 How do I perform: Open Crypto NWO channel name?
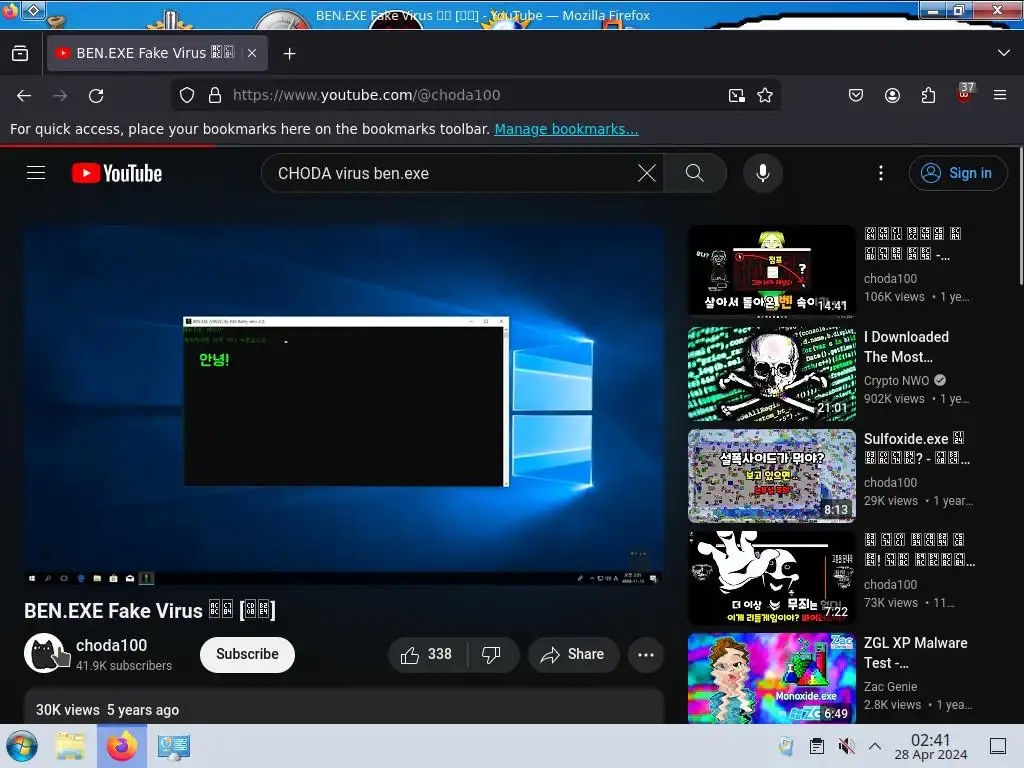896,381
